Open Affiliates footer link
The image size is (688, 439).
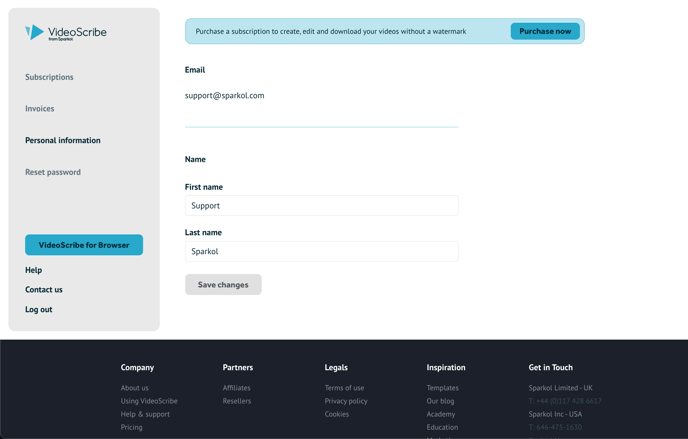coord(236,388)
